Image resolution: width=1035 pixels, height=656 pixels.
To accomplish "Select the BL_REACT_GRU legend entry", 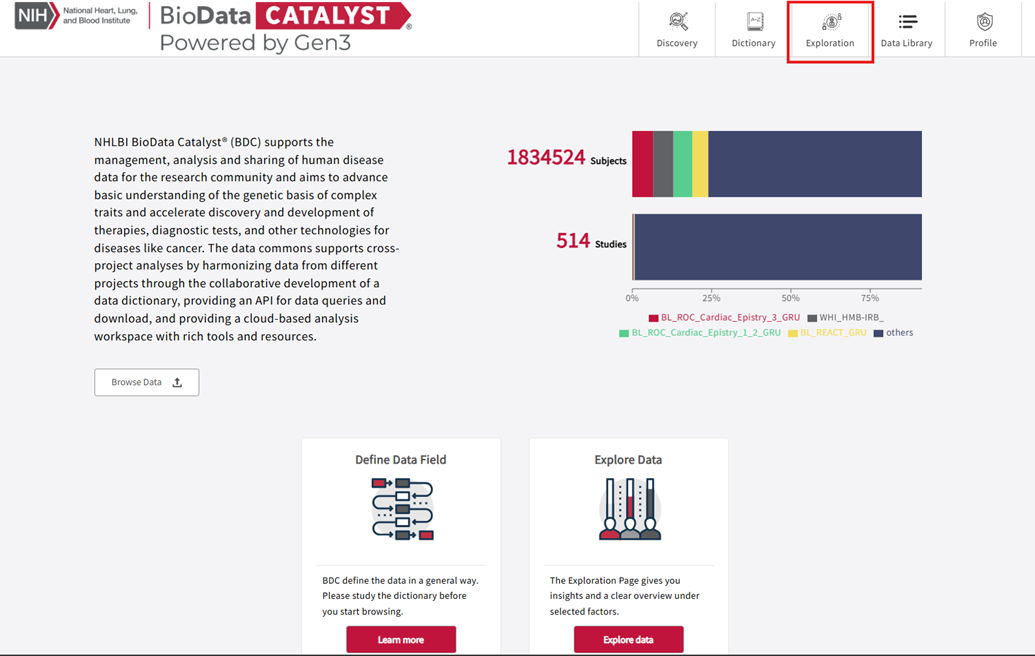I will [x=827, y=333].
